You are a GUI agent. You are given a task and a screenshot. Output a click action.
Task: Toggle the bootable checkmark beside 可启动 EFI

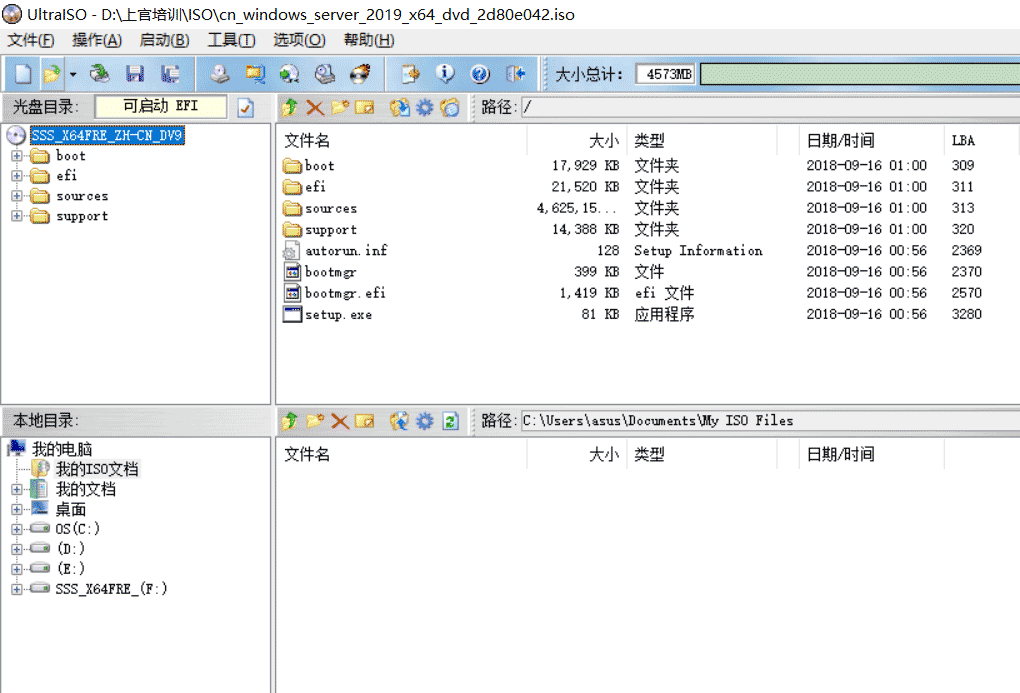tap(246, 107)
